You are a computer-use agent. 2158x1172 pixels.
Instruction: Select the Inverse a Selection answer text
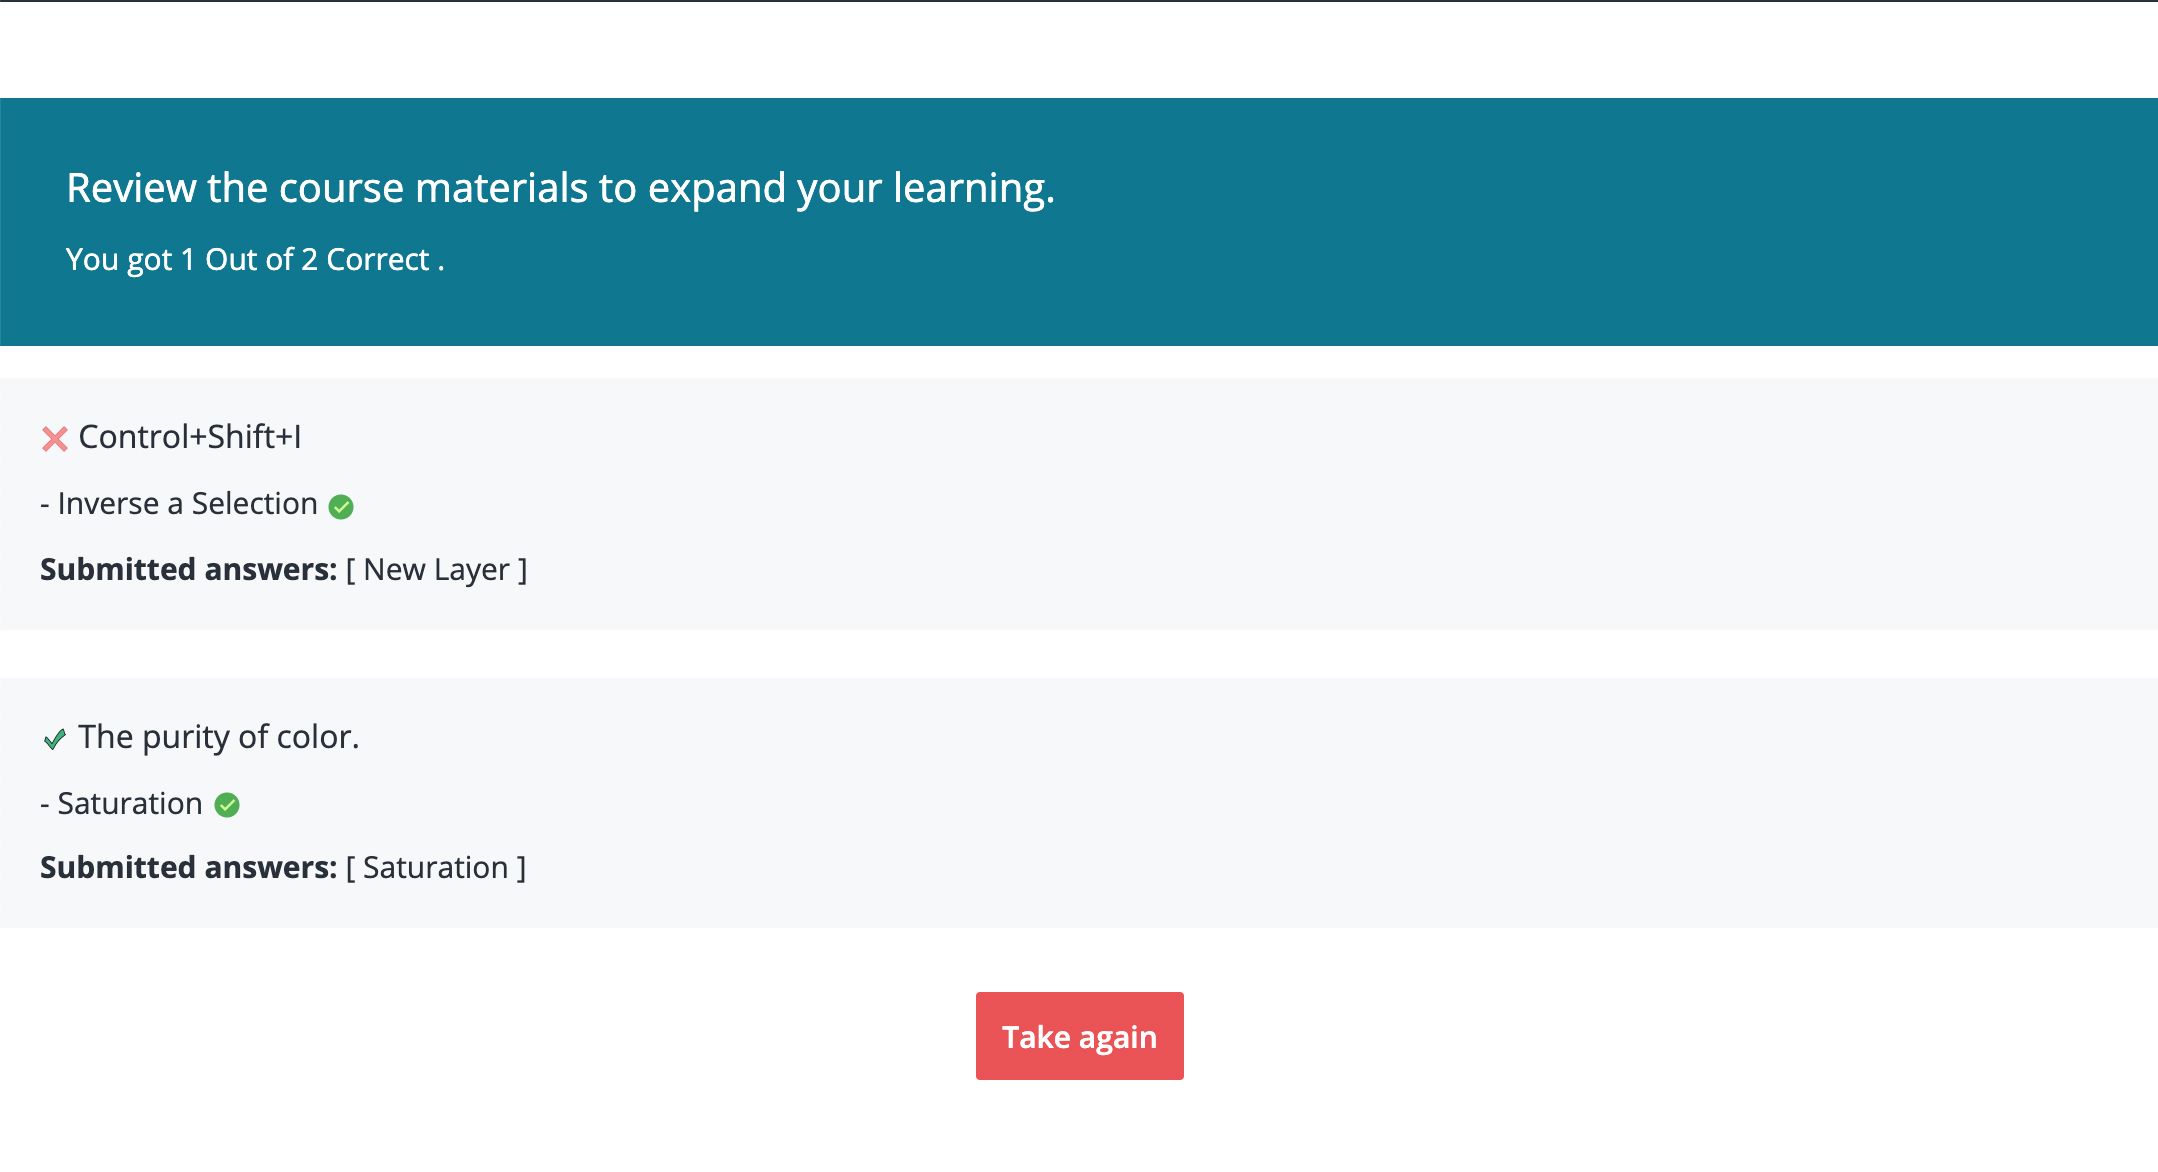pyautogui.click(x=187, y=504)
